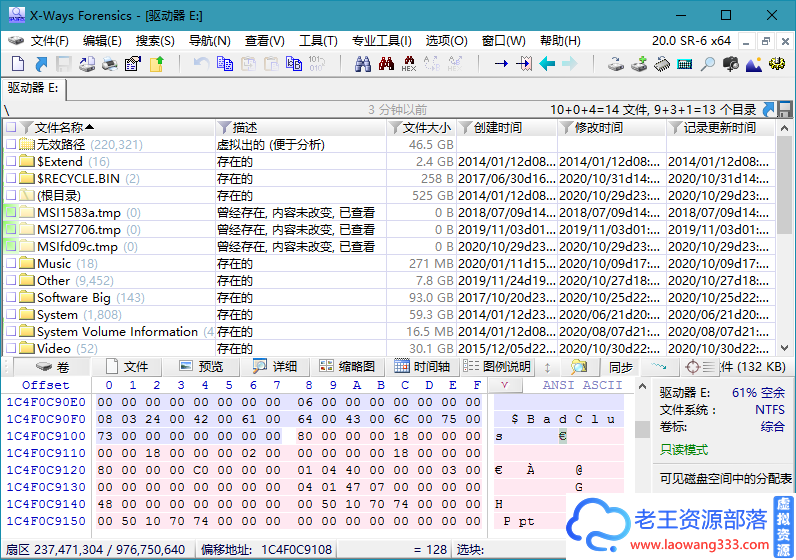Click the folder with green up-arrow icon
The width and height of the screenshot is (796, 560).
pos(156,64)
